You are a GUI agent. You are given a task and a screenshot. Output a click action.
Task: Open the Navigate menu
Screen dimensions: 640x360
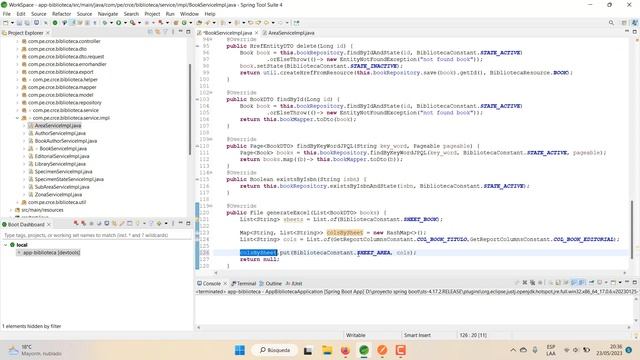click(108, 14)
